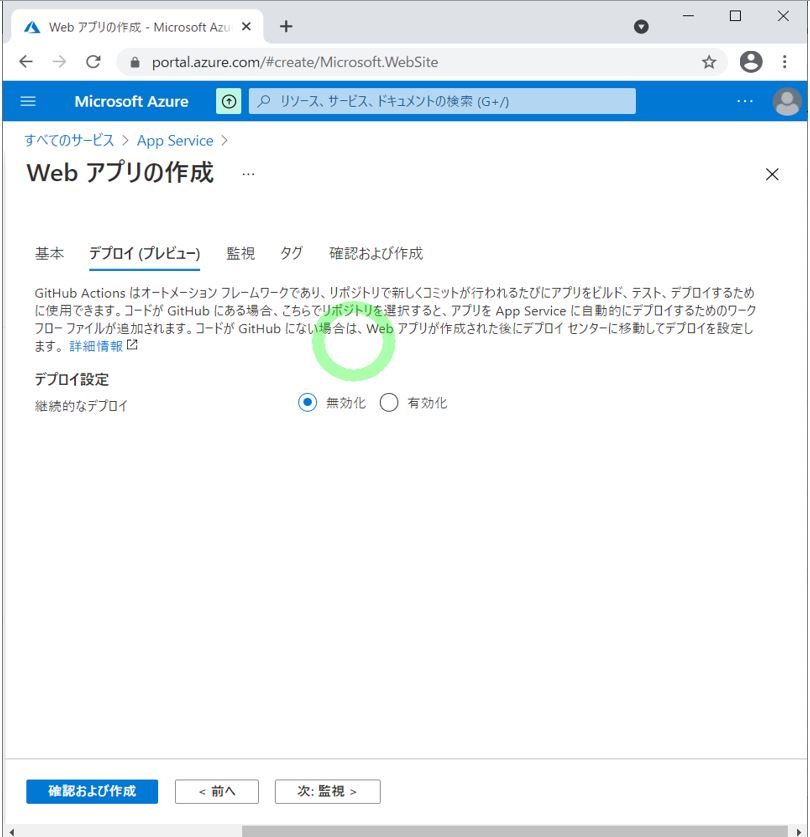
Task: Open the Azure portal hamburger menu
Action: click(x=28, y=101)
